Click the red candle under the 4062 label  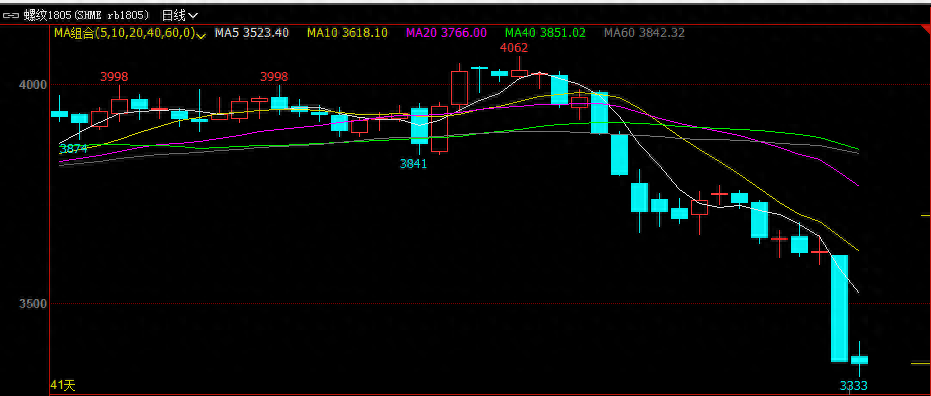[520, 73]
